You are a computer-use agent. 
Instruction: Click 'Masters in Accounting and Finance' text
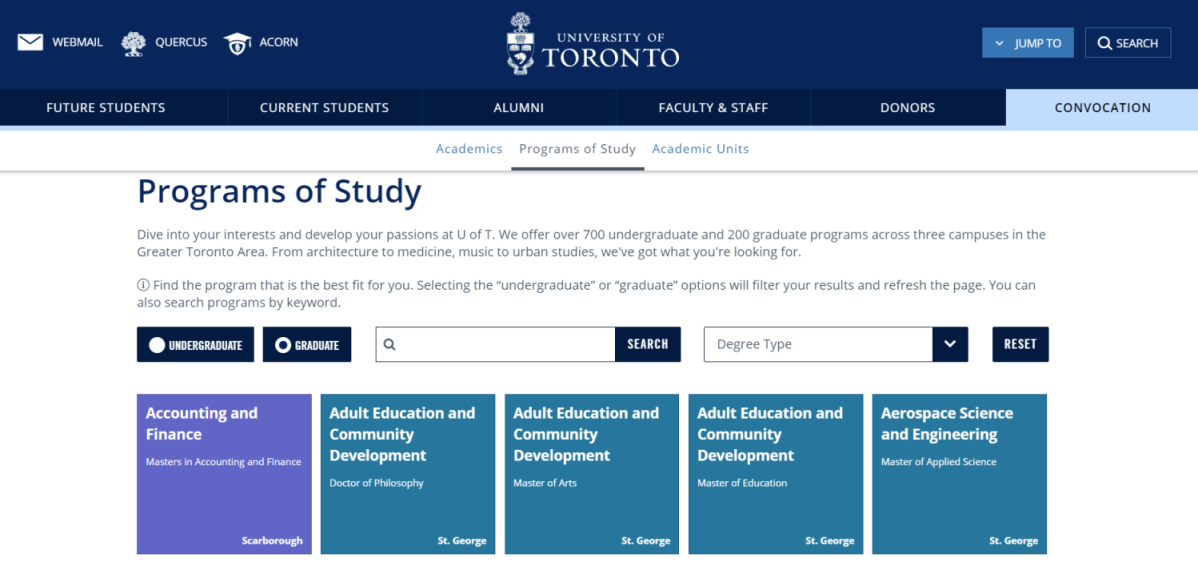pyautogui.click(x=223, y=462)
